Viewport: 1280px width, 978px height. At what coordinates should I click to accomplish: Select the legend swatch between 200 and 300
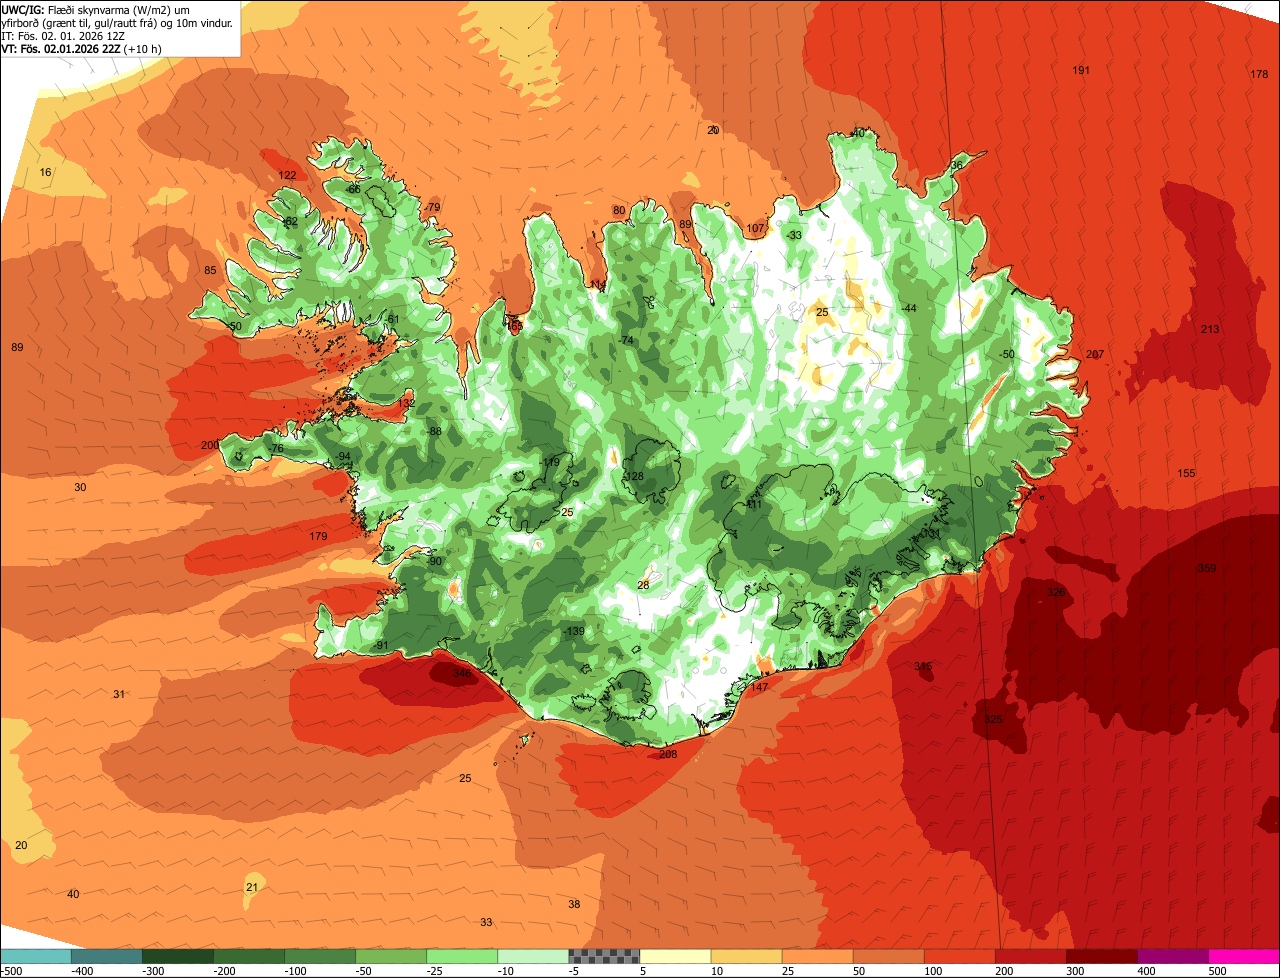[x=1030, y=956]
